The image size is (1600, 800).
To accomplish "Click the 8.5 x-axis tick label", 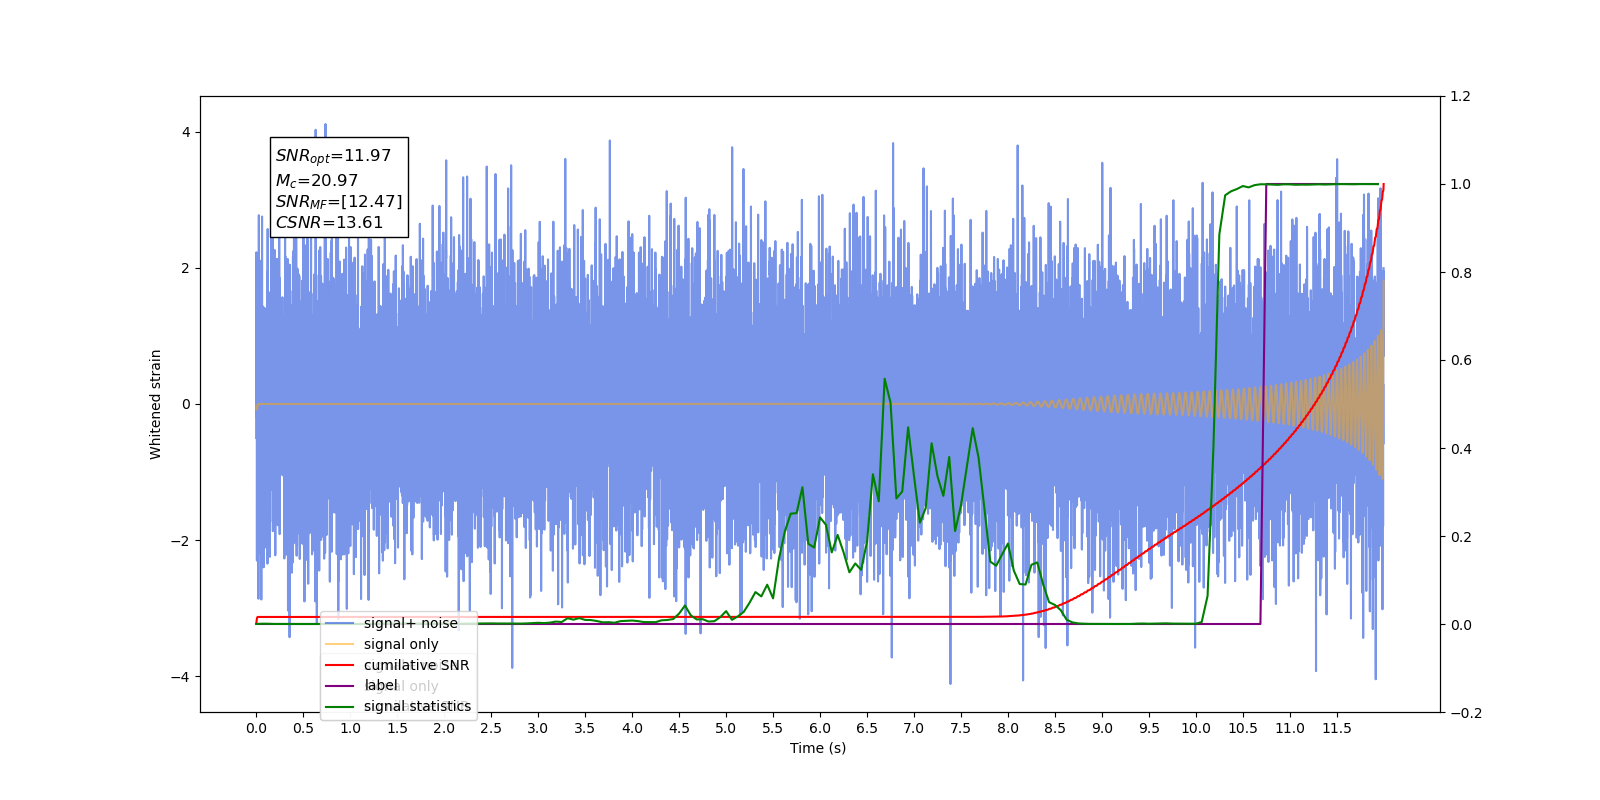I will 1055,728.
